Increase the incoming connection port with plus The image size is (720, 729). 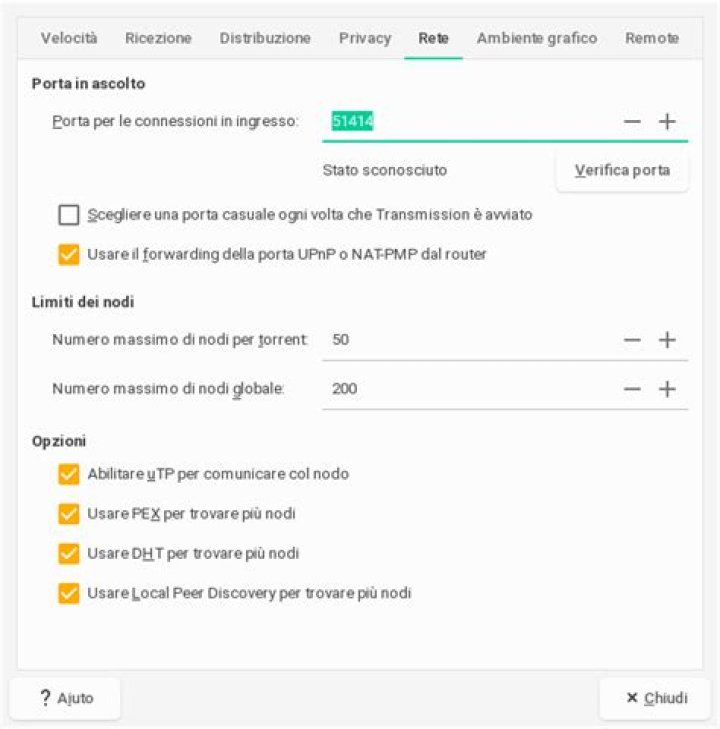click(667, 122)
